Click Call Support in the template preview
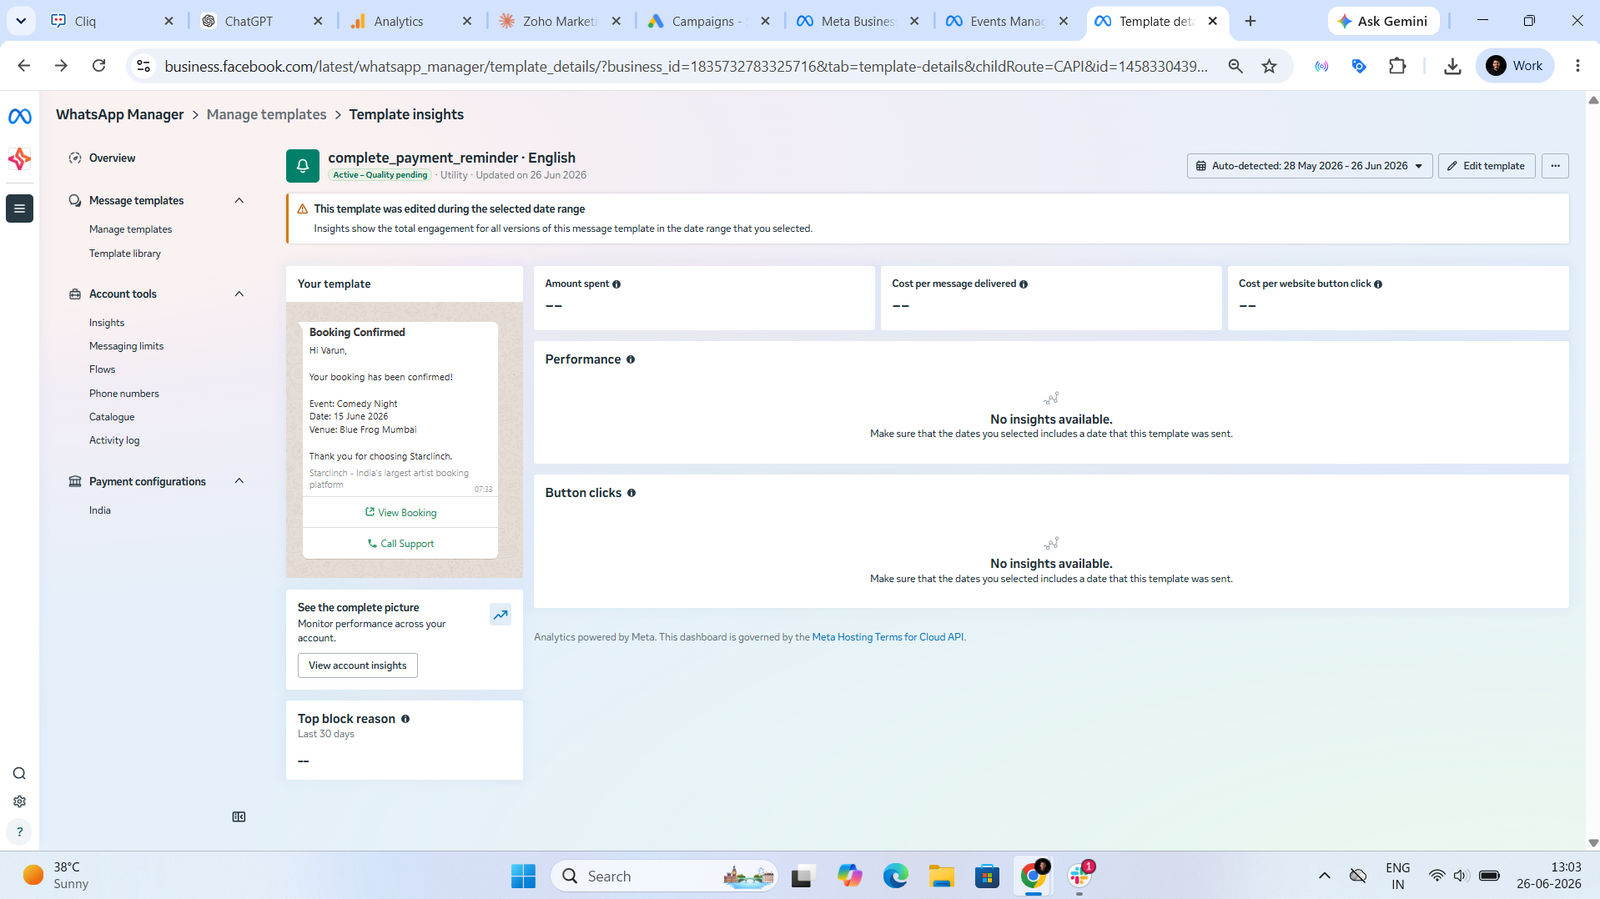The image size is (1600, 899). [x=400, y=544]
